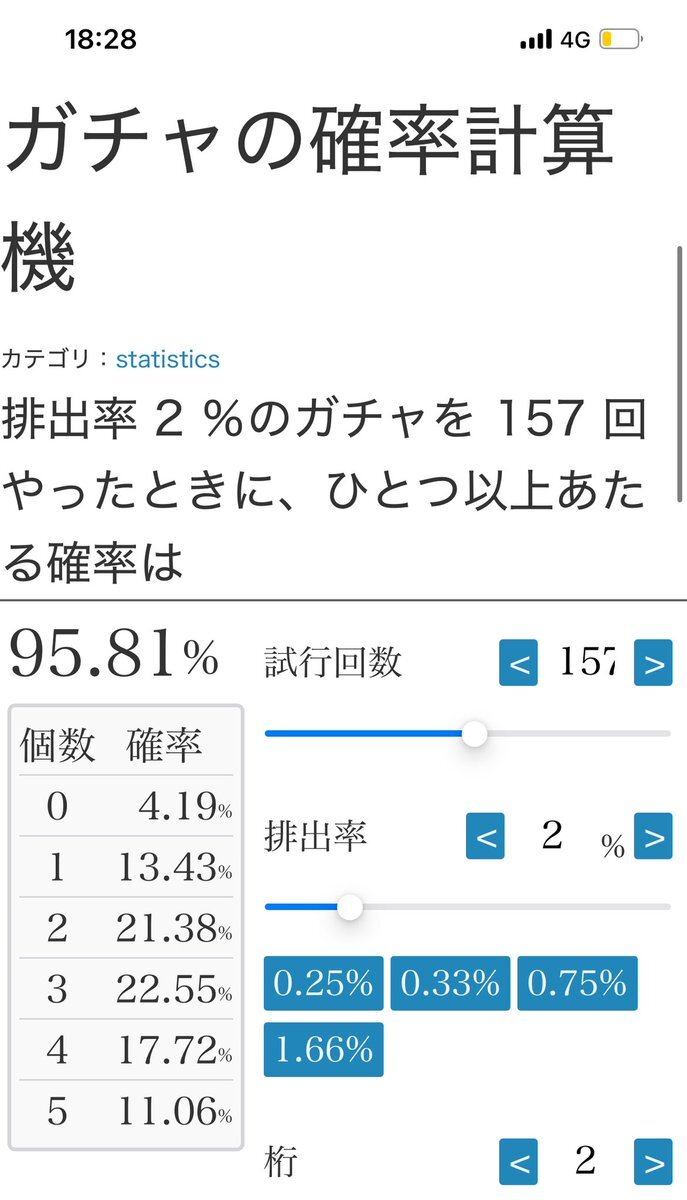Image resolution: width=687 pixels, height=1200 pixels.
Task: Increase 桁 digits with right arrow
Action: (x=653, y=1162)
